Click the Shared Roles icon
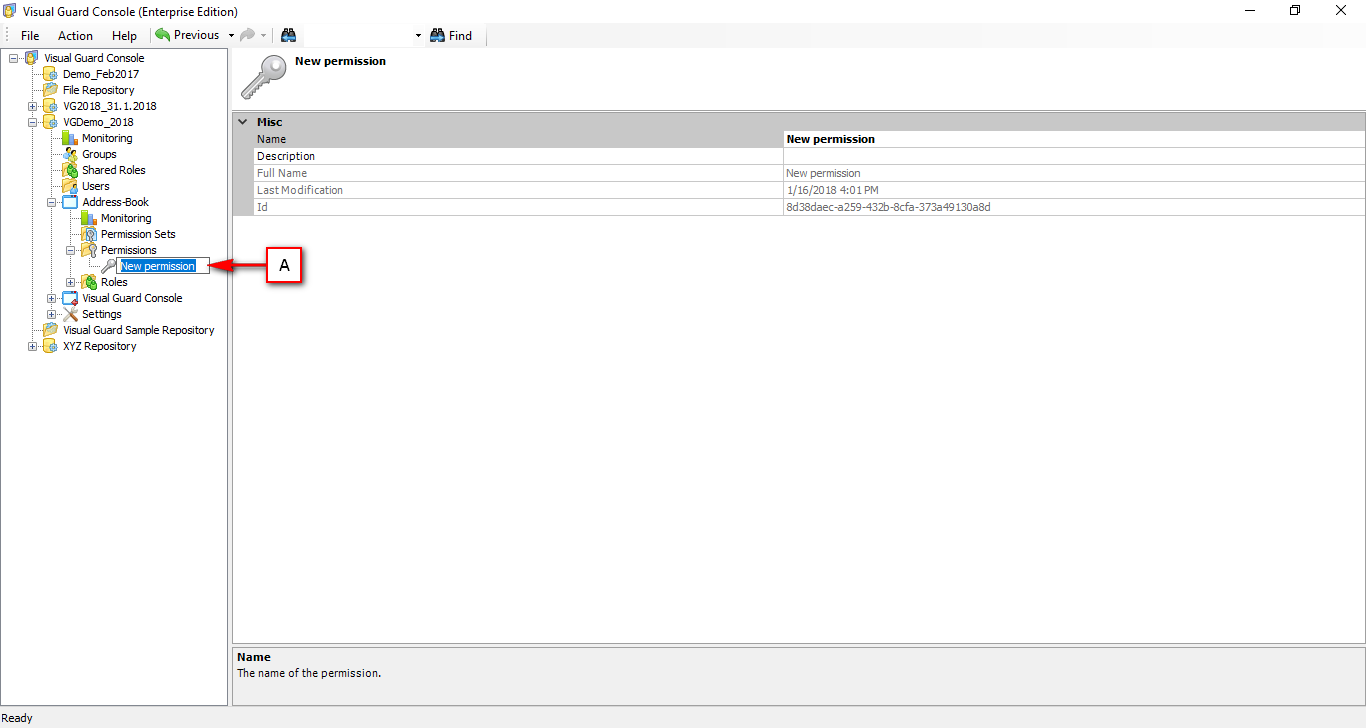The height and width of the screenshot is (728, 1366). click(x=70, y=169)
